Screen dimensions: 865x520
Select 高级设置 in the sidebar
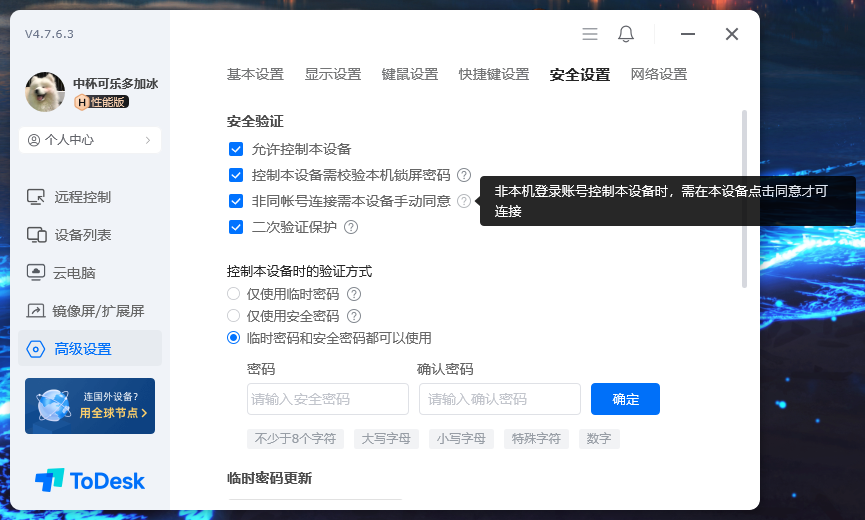coord(90,349)
